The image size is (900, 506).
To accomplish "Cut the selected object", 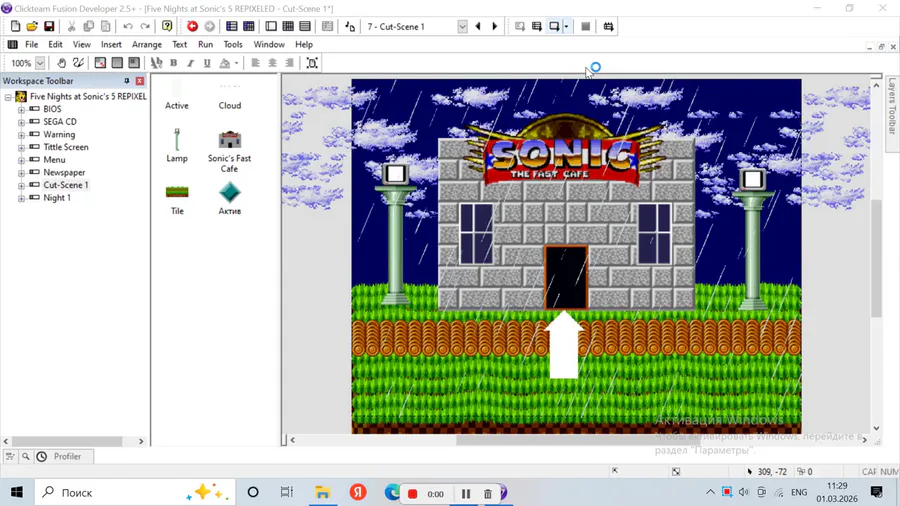I will 71,26.
